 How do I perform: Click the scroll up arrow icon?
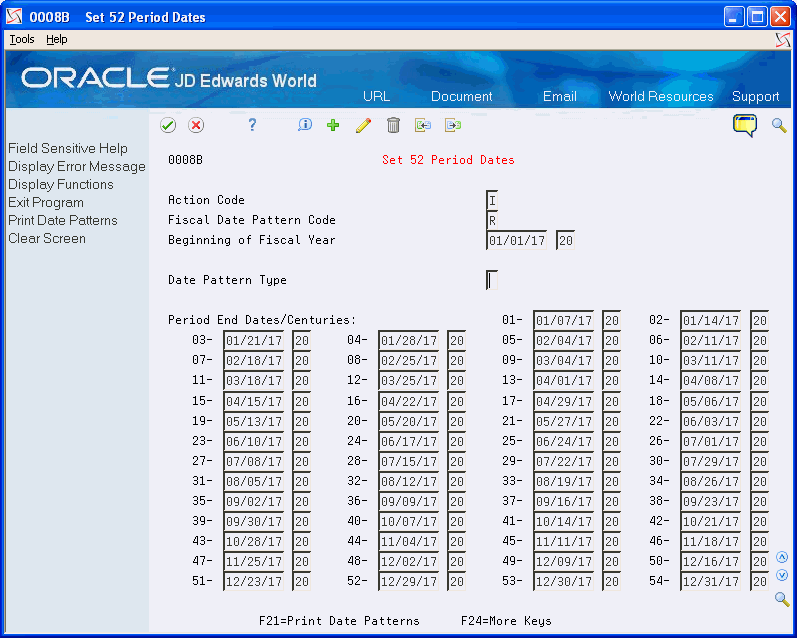(x=782, y=558)
